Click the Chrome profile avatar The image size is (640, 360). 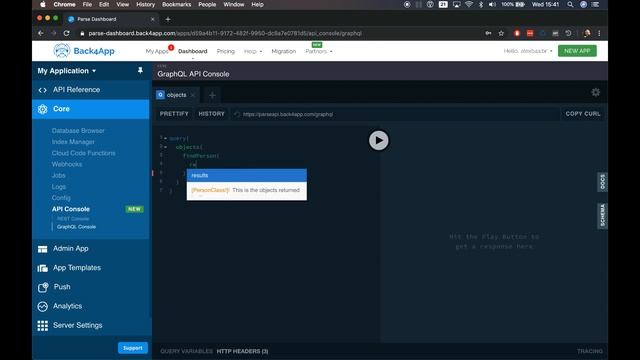(587, 33)
